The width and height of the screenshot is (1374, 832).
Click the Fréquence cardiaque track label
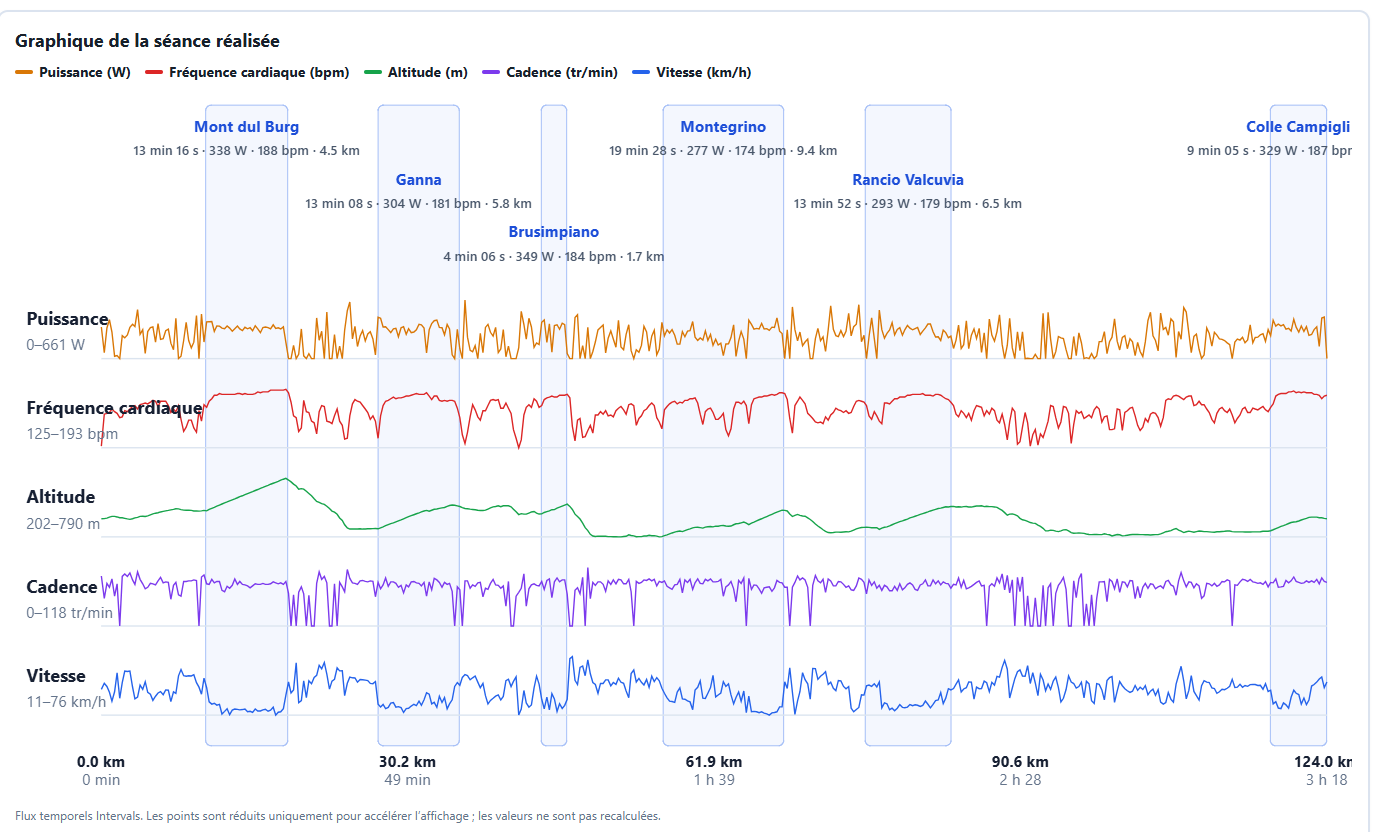(x=114, y=408)
